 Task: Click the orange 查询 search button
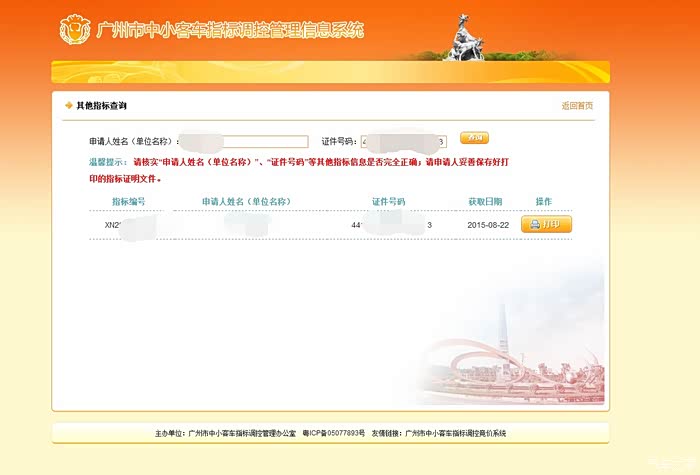click(x=474, y=138)
